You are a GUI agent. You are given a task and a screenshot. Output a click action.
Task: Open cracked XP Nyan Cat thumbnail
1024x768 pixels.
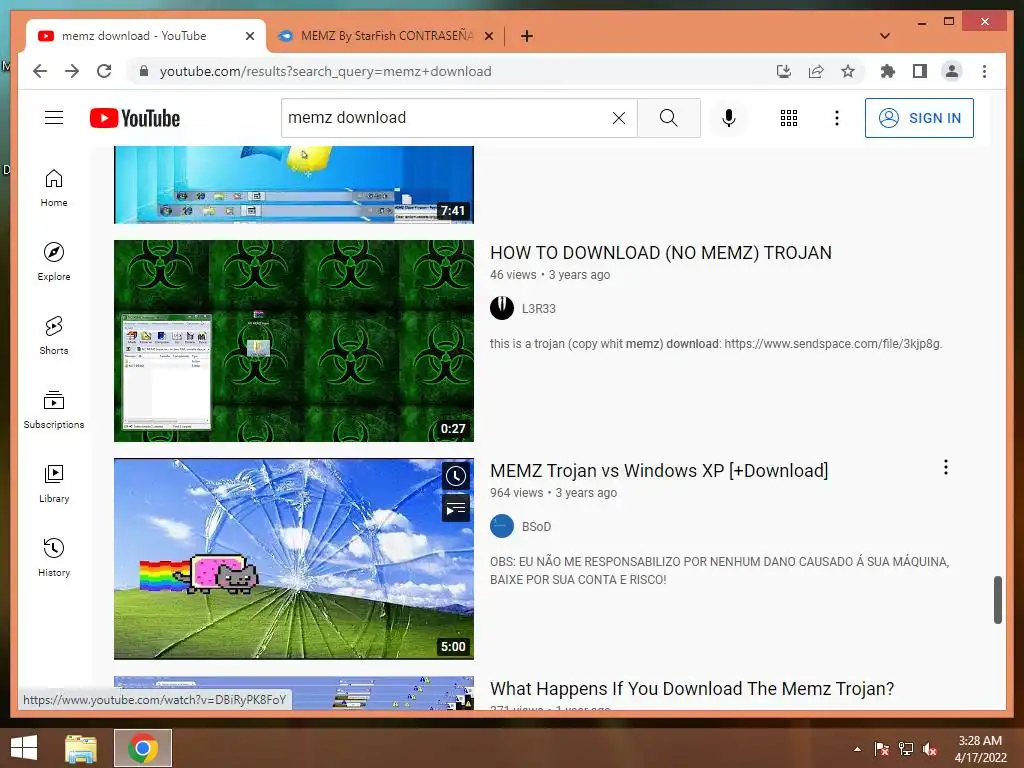coord(294,559)
